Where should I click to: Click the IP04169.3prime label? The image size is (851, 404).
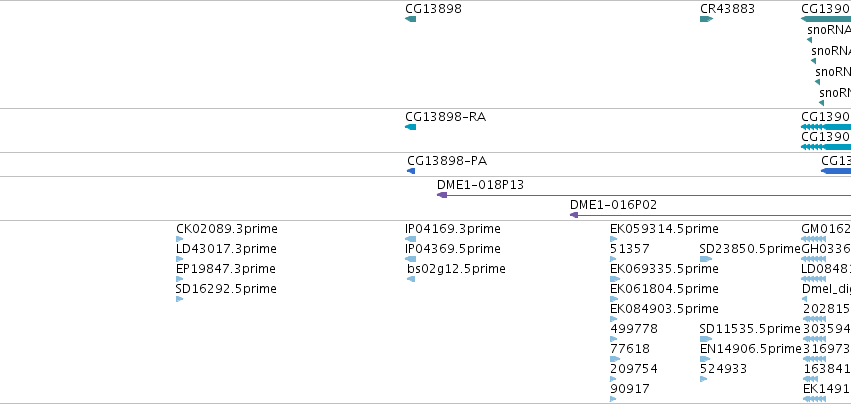(453, 228)
